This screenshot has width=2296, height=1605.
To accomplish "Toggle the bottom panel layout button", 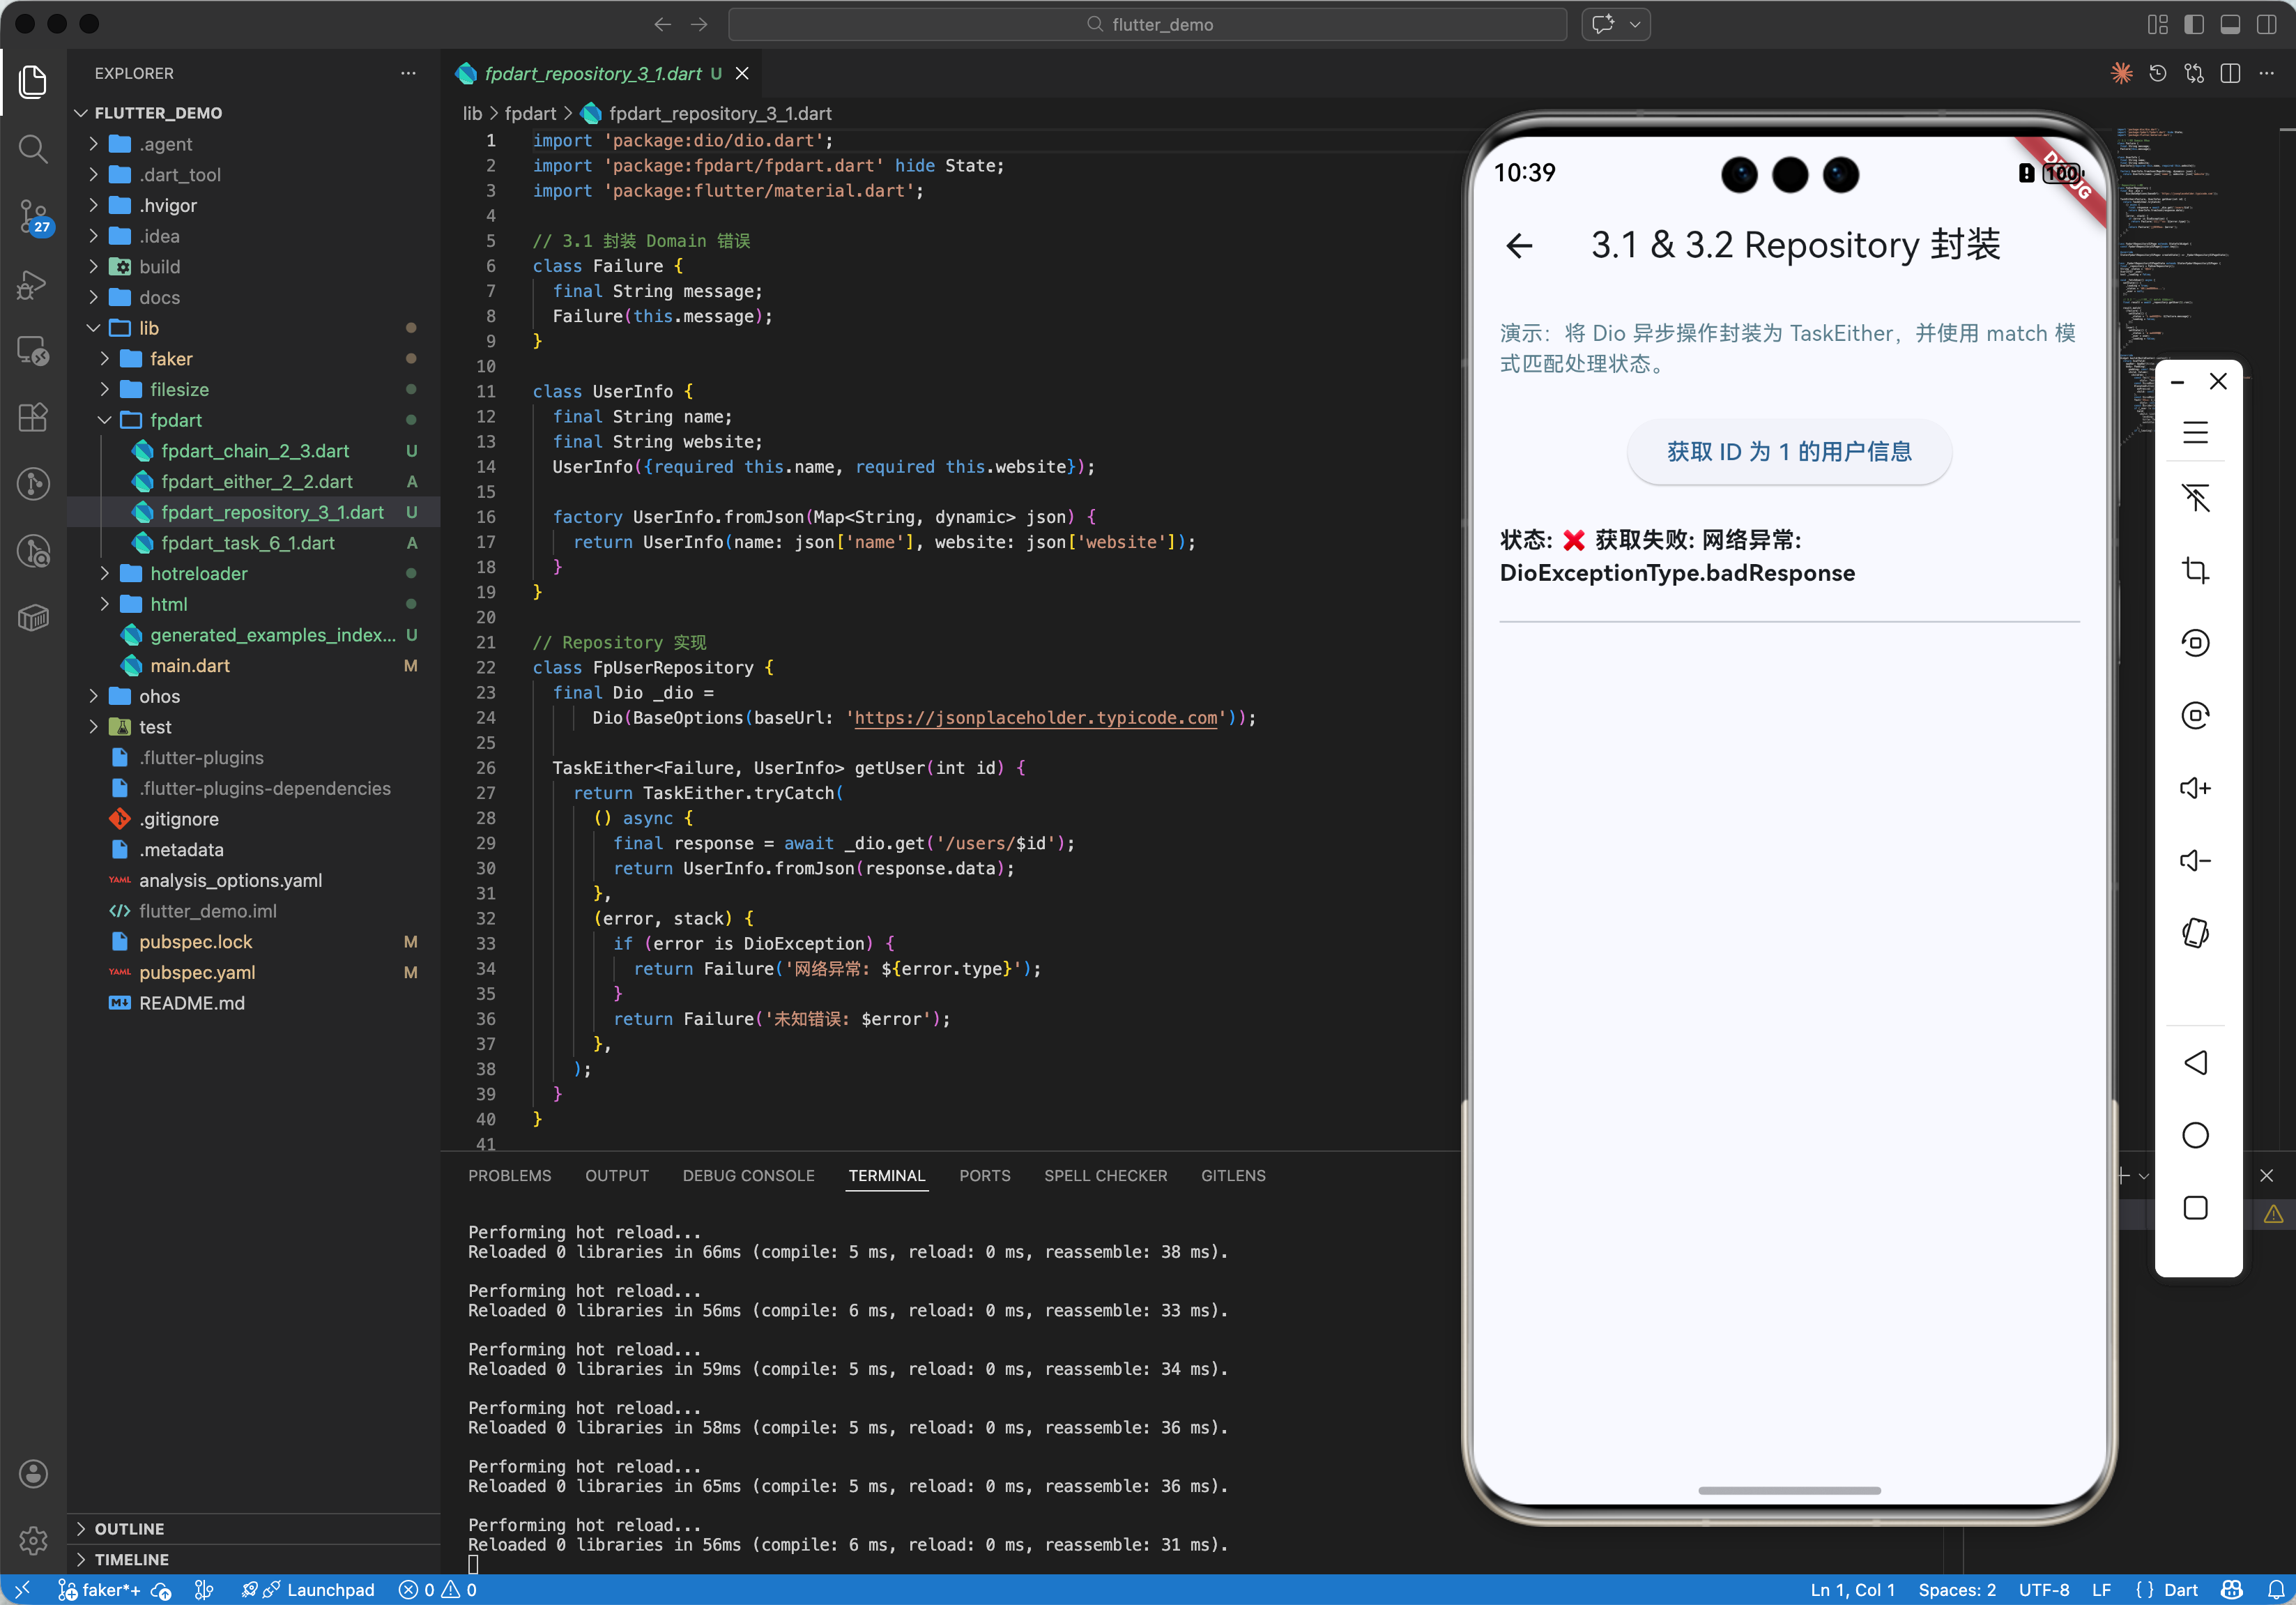I will tap(2230, 24).
